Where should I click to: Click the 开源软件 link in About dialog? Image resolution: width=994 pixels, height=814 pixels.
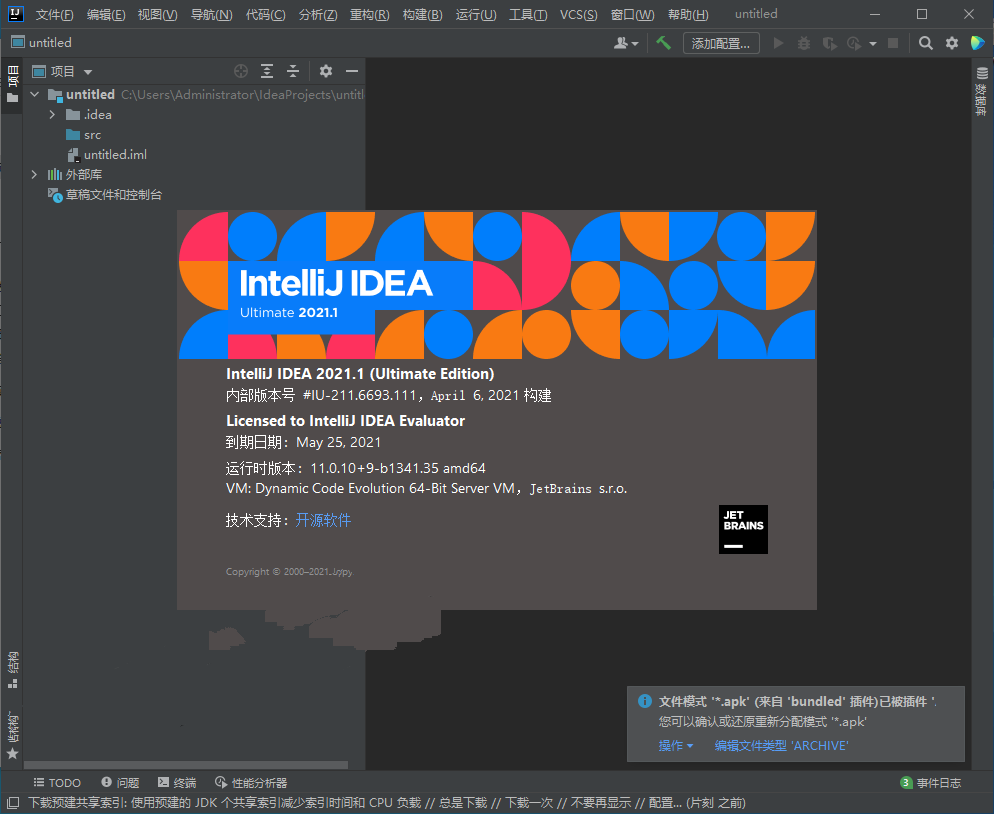pos(323,520)
